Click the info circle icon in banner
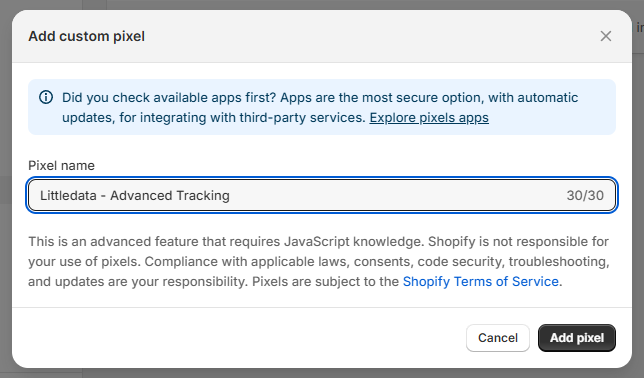The height and width of the screenshot is (378, 644). pyautogui.click(x=46, y=97)
